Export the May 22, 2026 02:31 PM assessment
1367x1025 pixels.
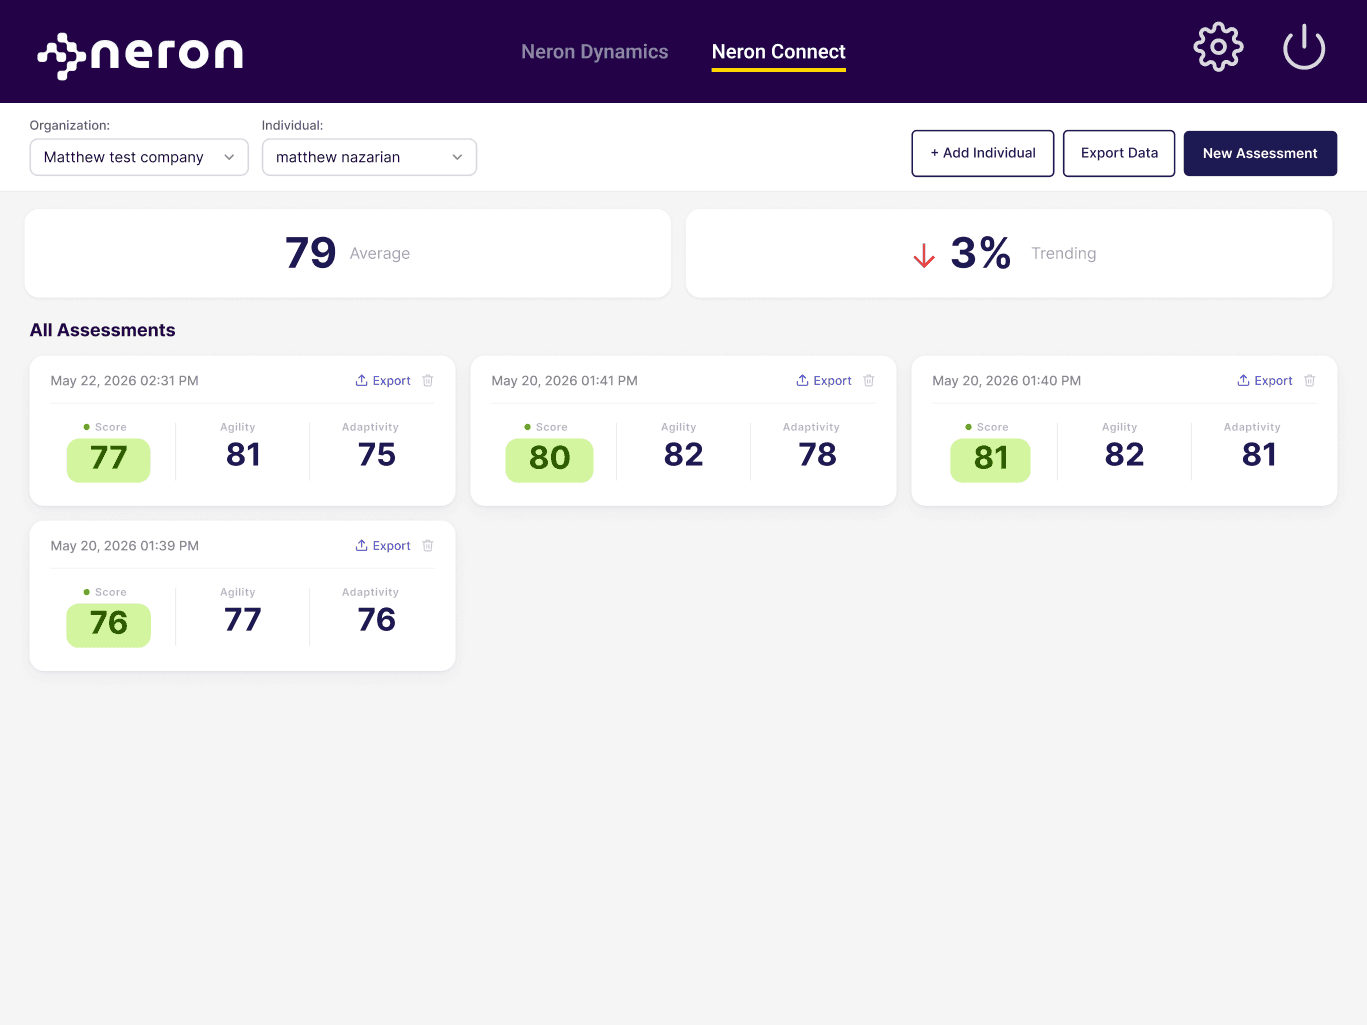pyautogui.click(x=383, y=381)
